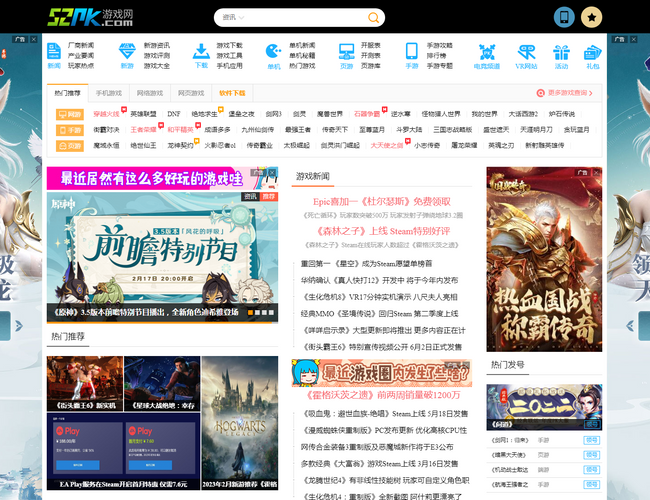Screen dimensions: 650x500
Task: Click the 手游 mobile games icon
Action: (411, 54)
